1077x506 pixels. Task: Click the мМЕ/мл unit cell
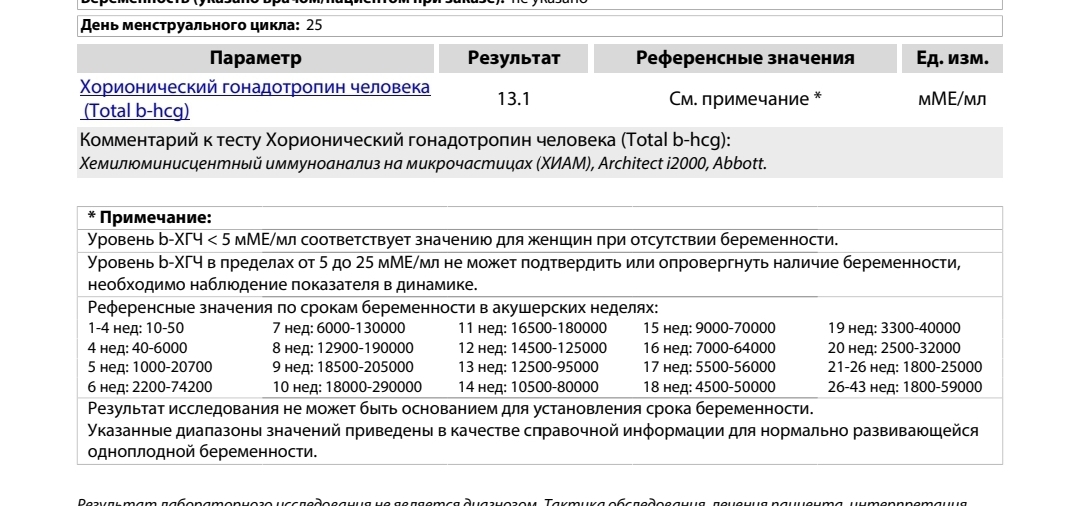pos(952,99)
